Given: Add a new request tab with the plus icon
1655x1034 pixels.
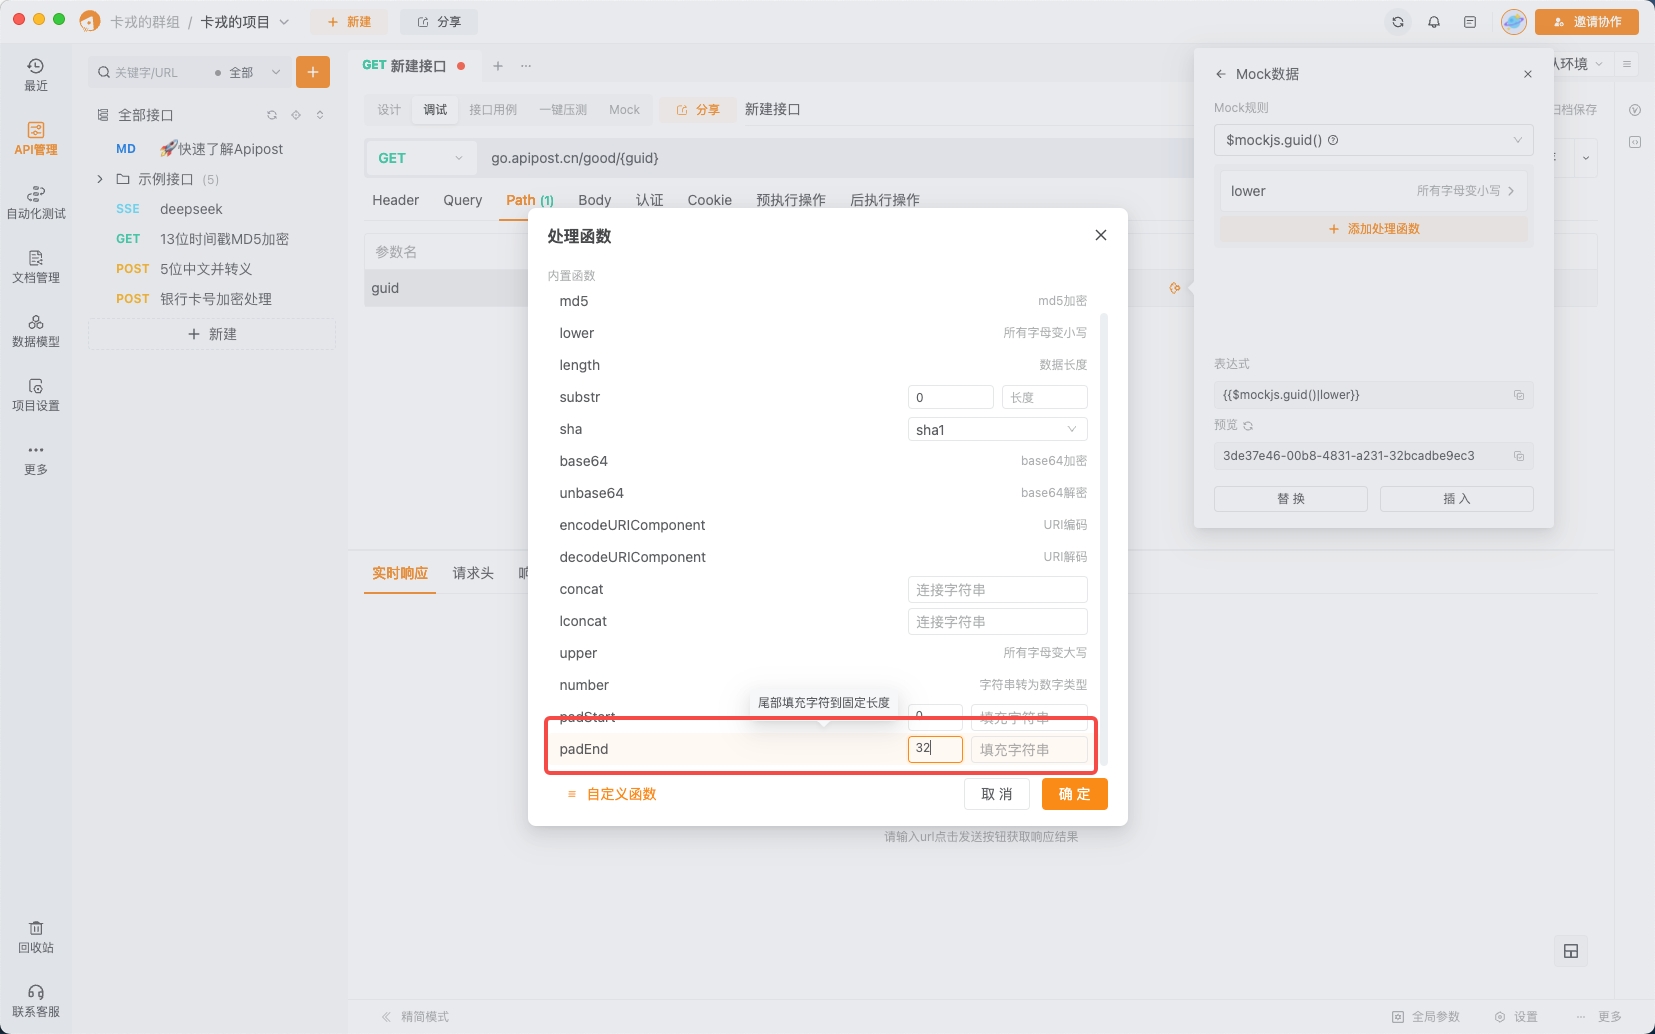Looking at the screenshot, I should pos(498,66).
